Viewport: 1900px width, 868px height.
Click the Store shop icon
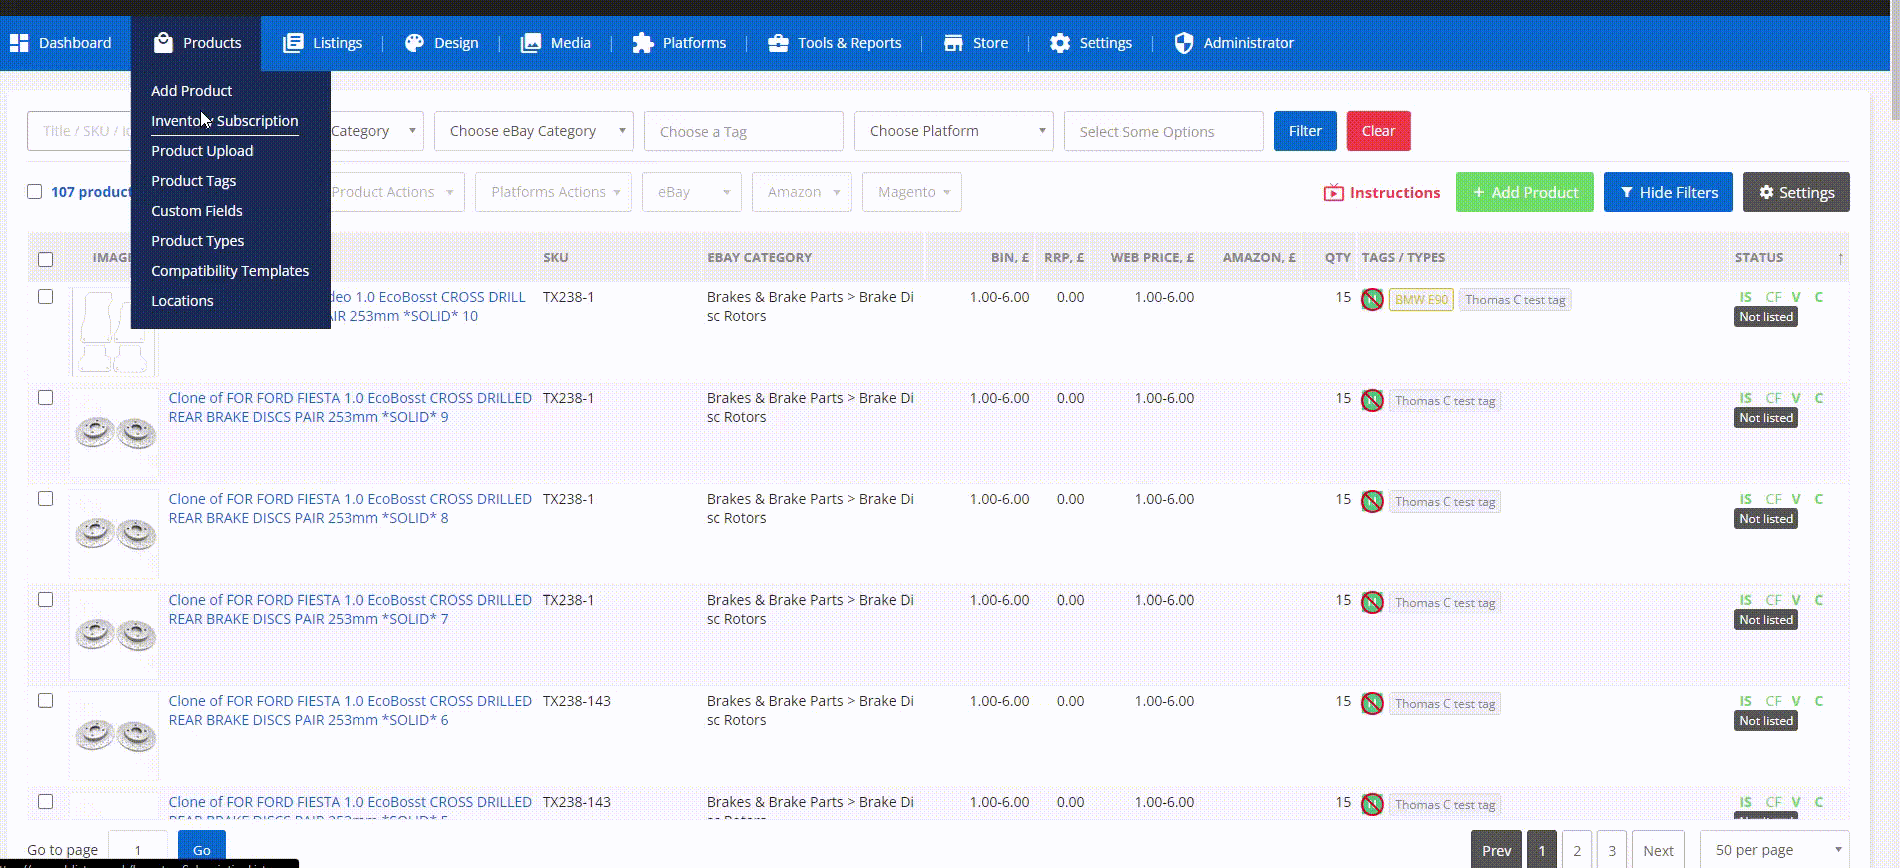[x=953, y=43]
